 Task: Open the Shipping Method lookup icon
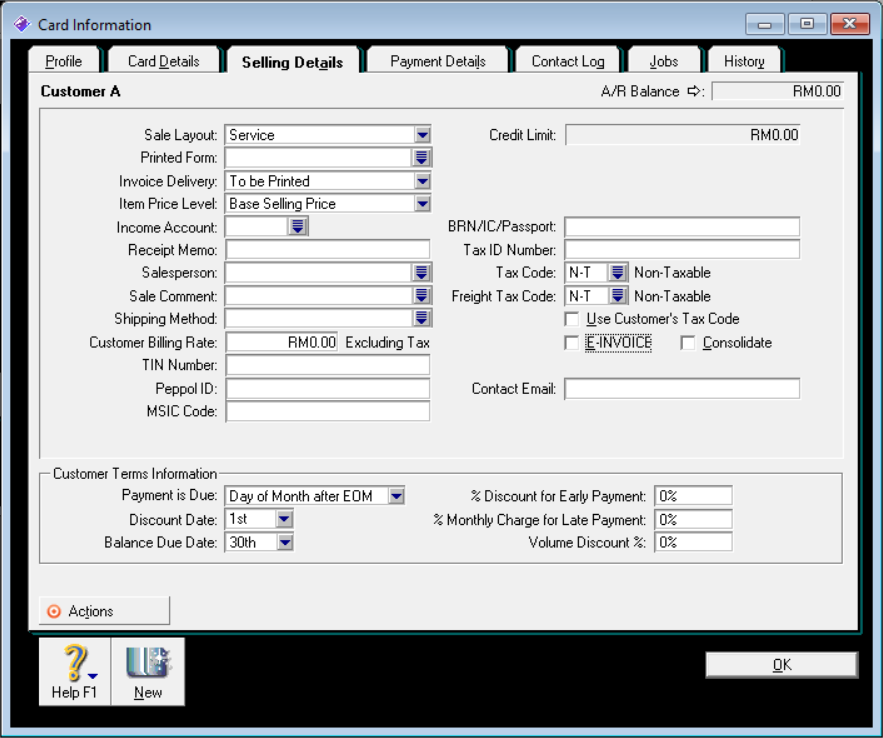coord(421,318)
